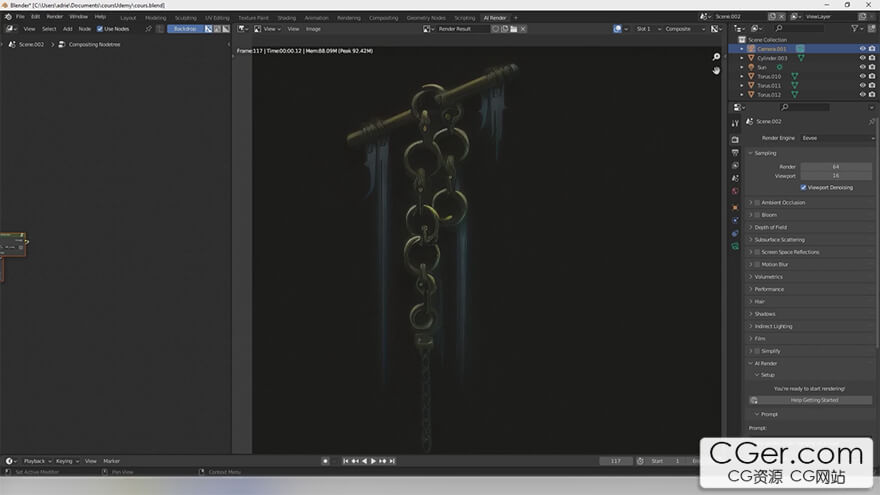Click the Viewport samples value 16 field
Screen dimensions: 880x495
pos(836,176)
